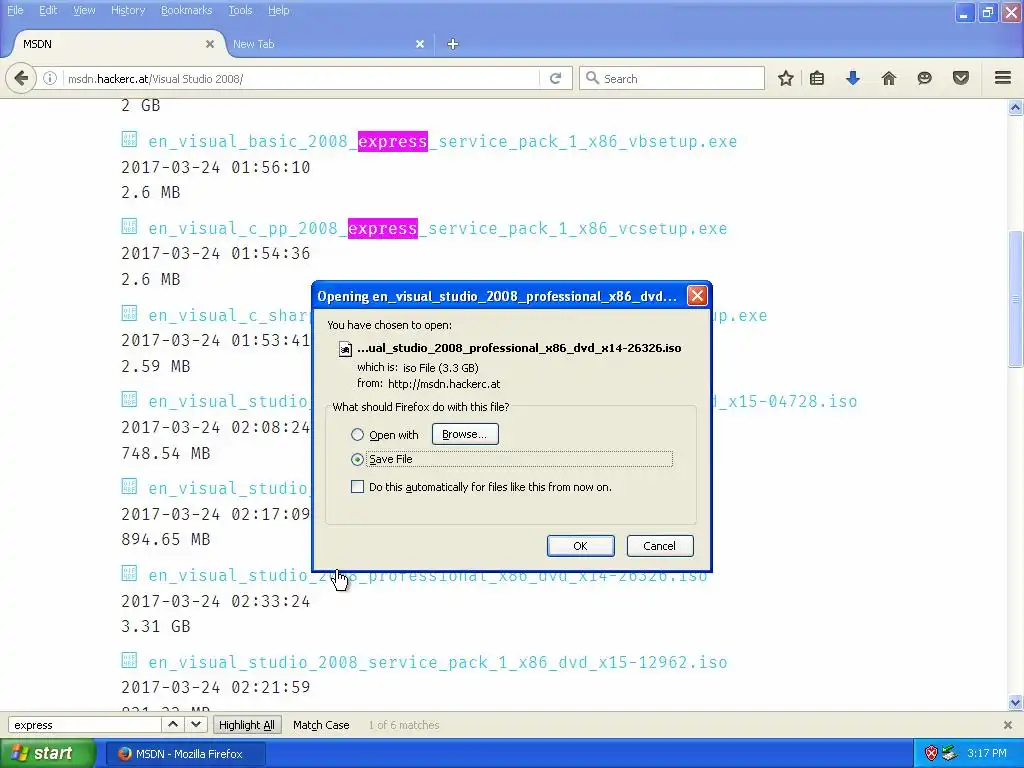Find next match arrow

click(196, 724)
